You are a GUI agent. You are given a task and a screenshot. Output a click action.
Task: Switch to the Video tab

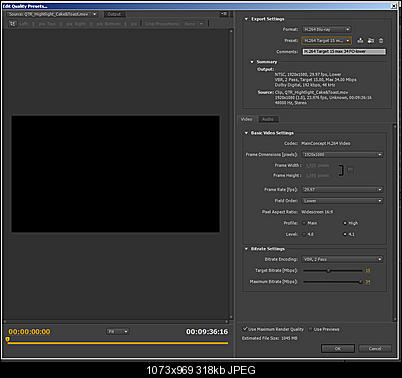tap(247, 119)
